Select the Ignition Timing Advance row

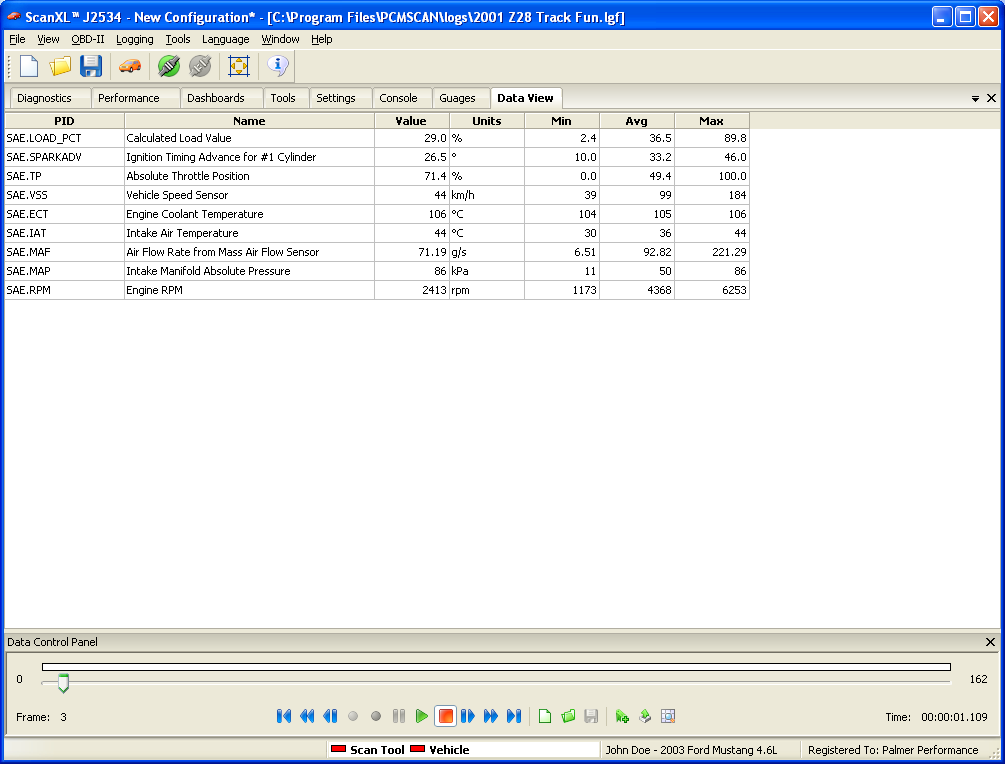(377, 157)
